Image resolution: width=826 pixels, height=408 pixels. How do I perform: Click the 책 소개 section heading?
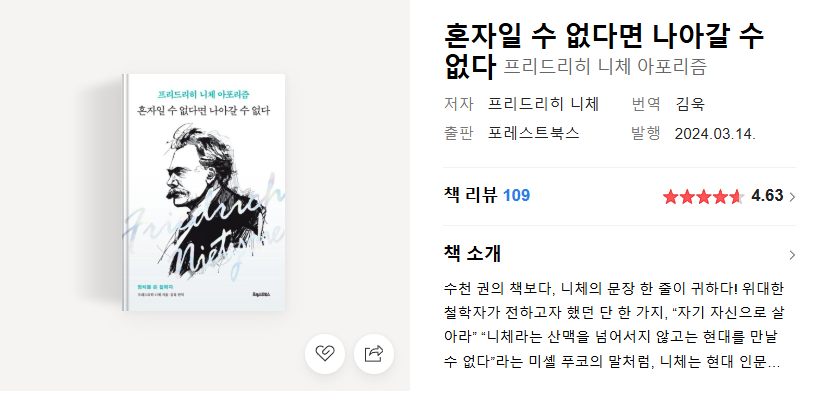[472, 253]
